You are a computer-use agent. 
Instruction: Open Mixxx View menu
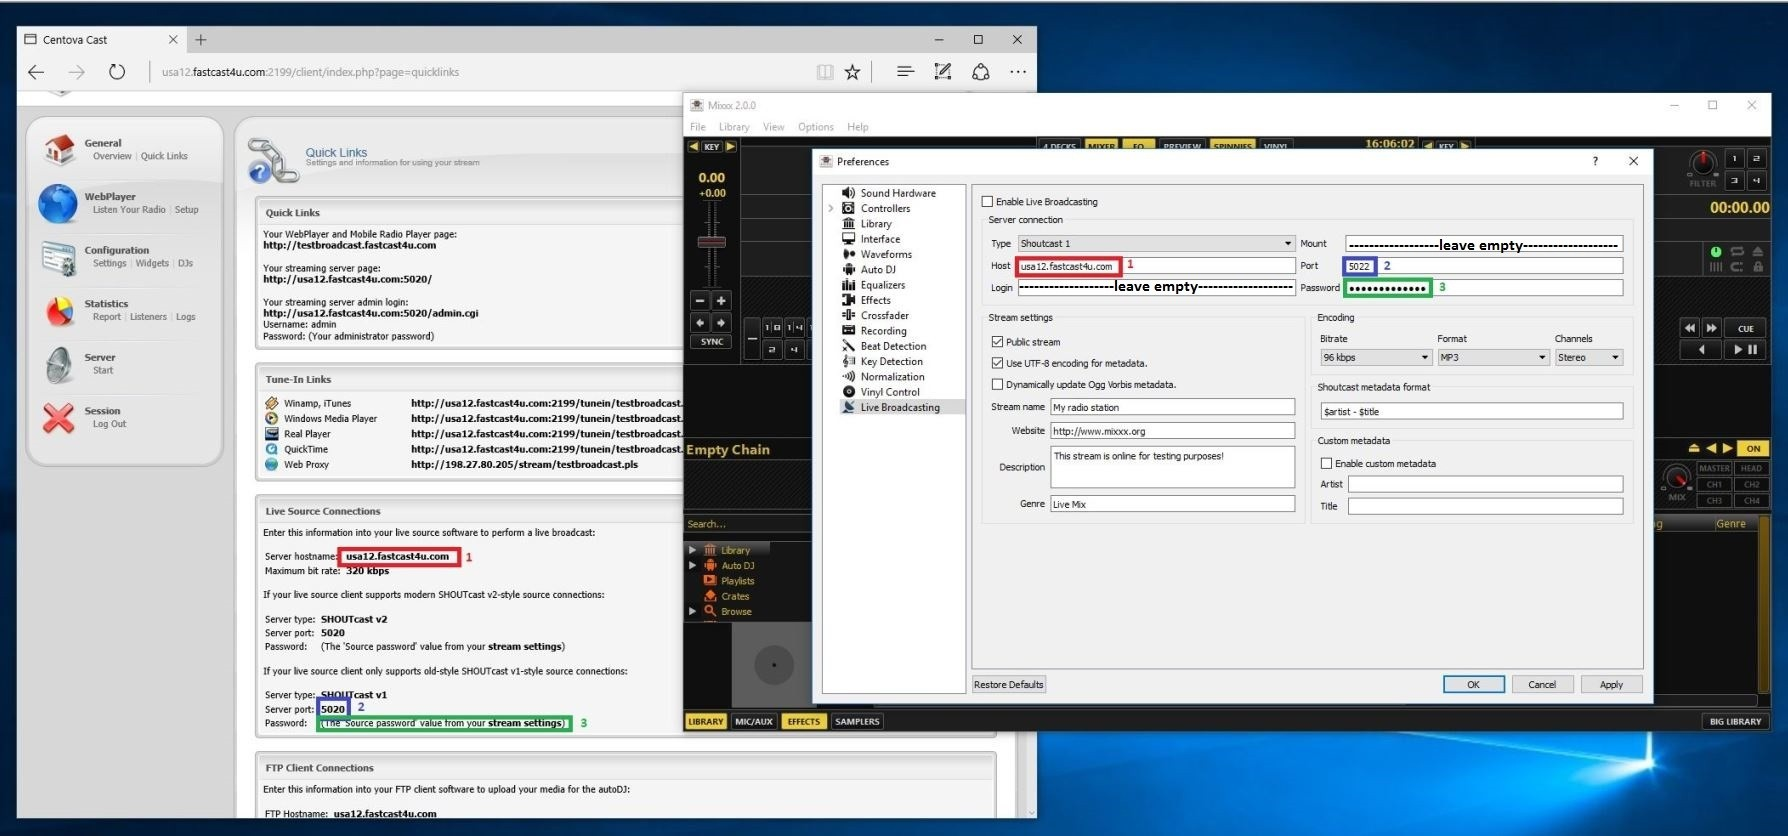click(773, 127)
